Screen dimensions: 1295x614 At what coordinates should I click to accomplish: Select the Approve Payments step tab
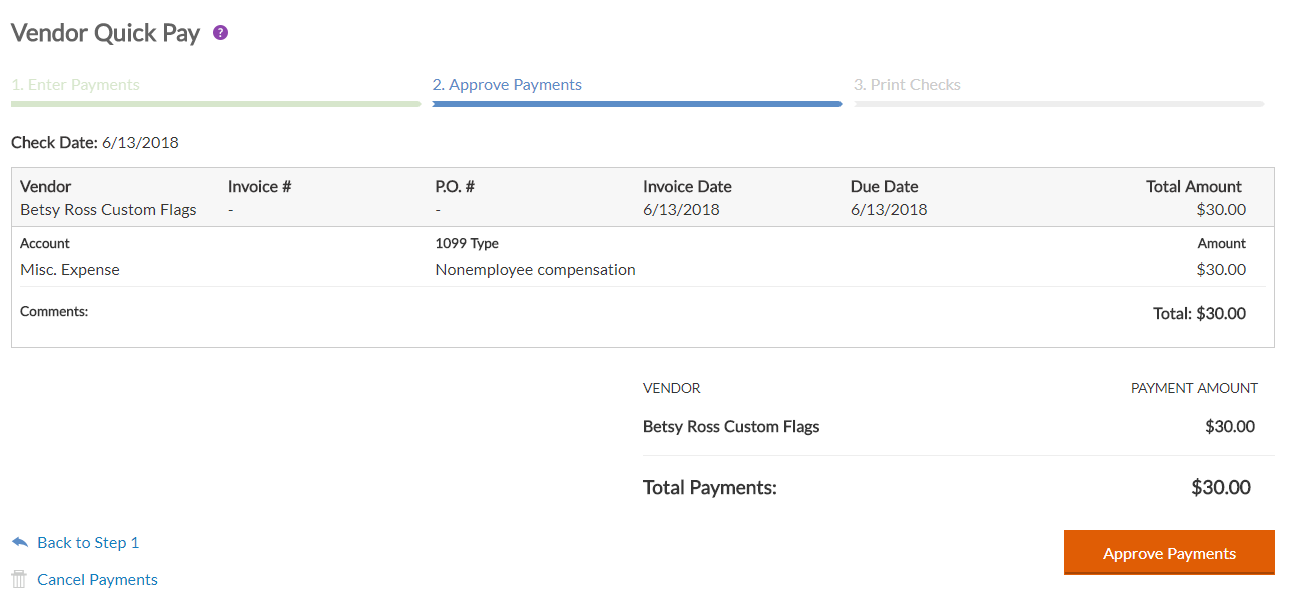click(507, 85)
